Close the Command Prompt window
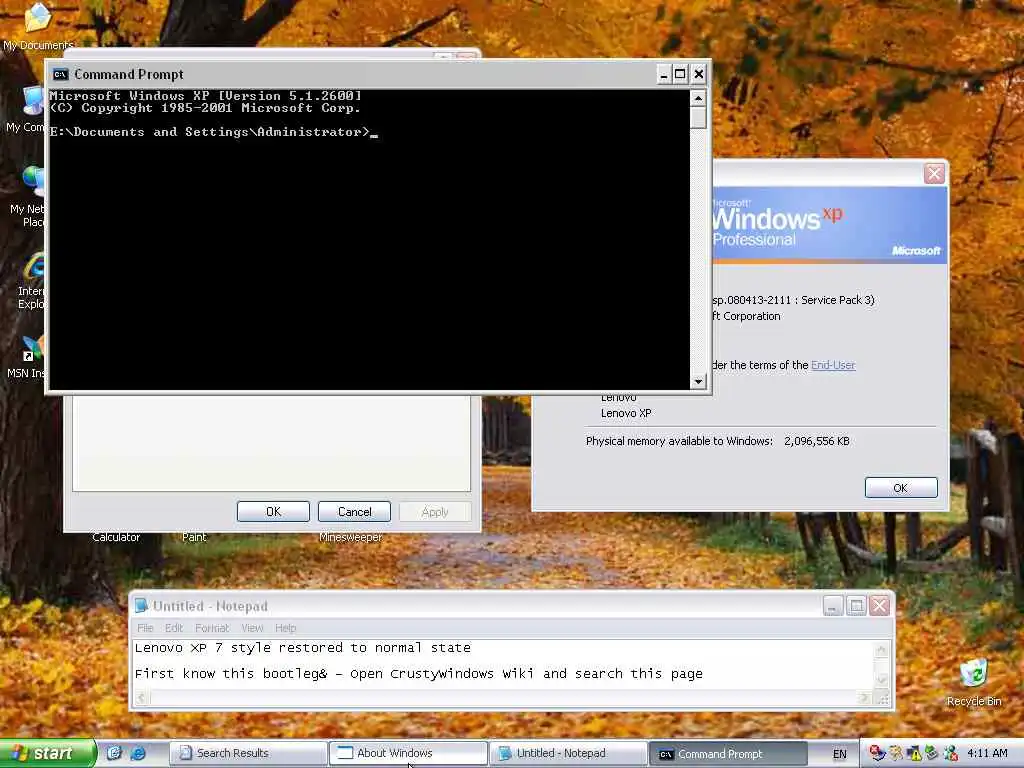Viewport: 1024px width, 768px height. tap(698, 74)
